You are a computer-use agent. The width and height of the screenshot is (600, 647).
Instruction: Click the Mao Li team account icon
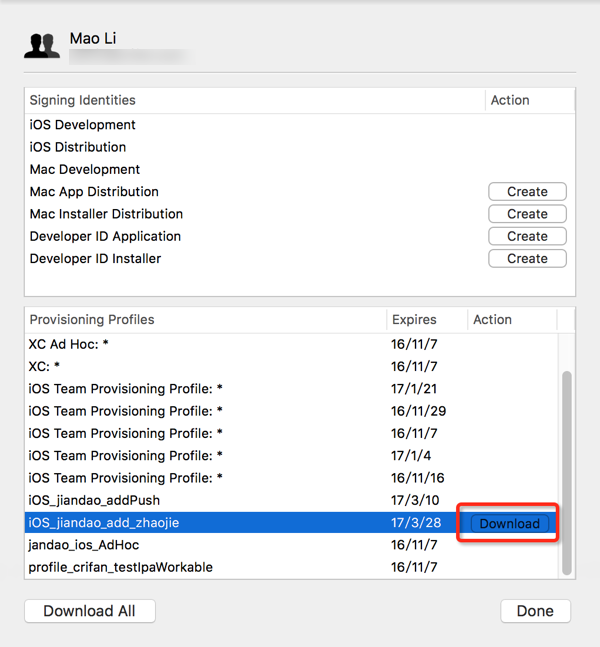tap(42, 46)
